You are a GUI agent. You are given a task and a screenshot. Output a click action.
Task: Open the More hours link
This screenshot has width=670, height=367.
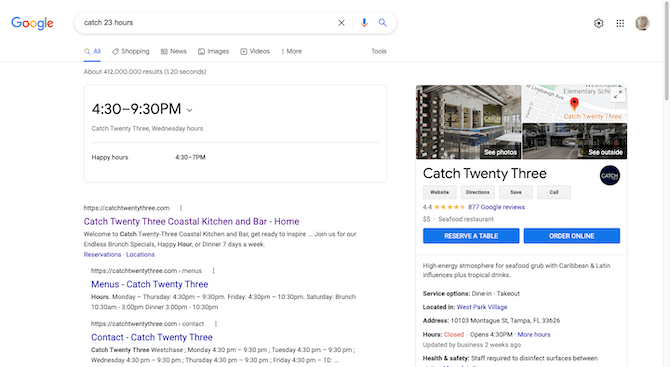[534, 335]
